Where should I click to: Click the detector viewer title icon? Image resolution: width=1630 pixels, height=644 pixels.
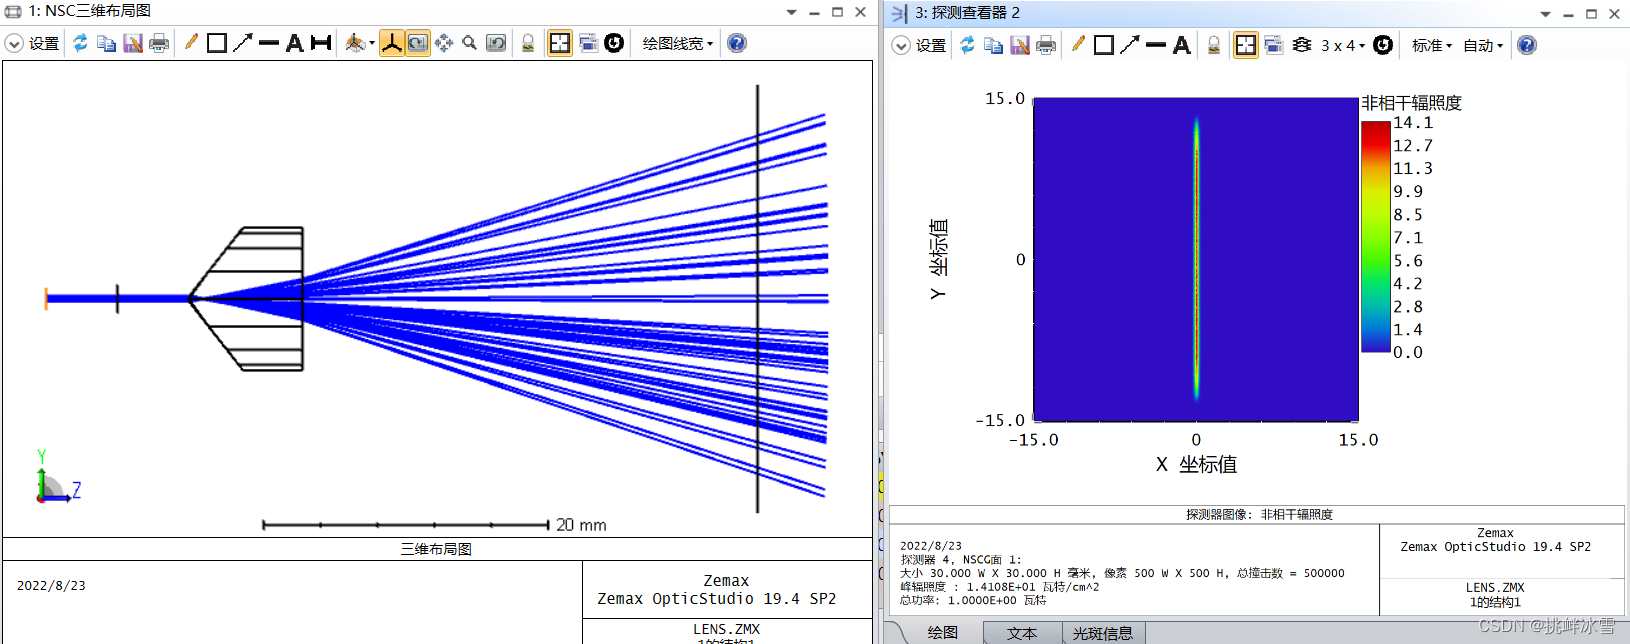pyautogui.click(x=899, y=13)
